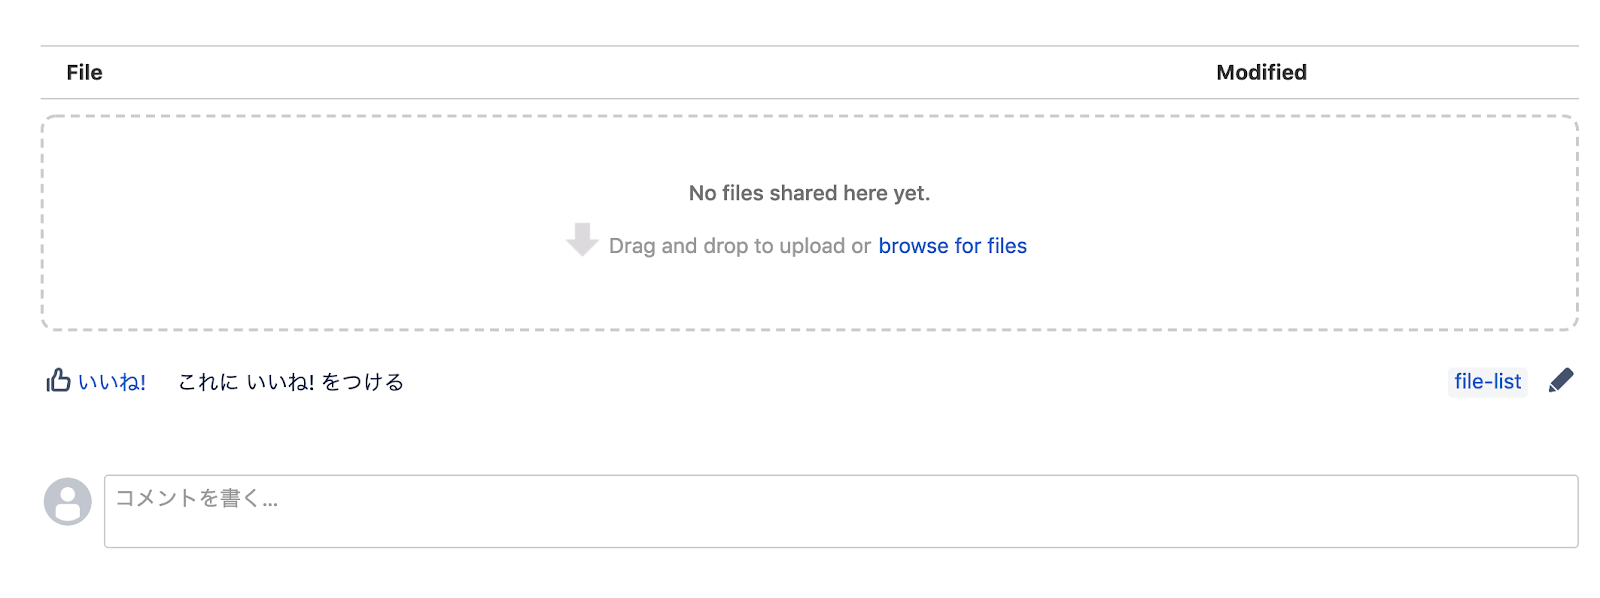Screen dimensions: 1600x598
Task: Open the browse for files link
Action: click(x=952, y=246)
